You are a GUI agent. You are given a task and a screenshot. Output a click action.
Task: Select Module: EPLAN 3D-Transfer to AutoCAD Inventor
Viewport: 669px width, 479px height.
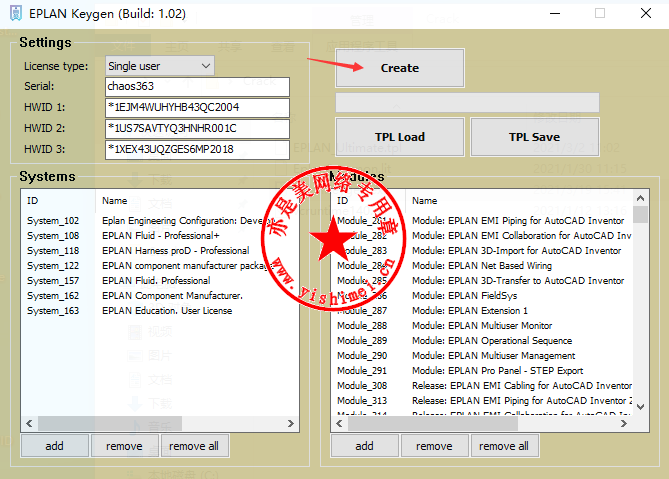point(482,281)
